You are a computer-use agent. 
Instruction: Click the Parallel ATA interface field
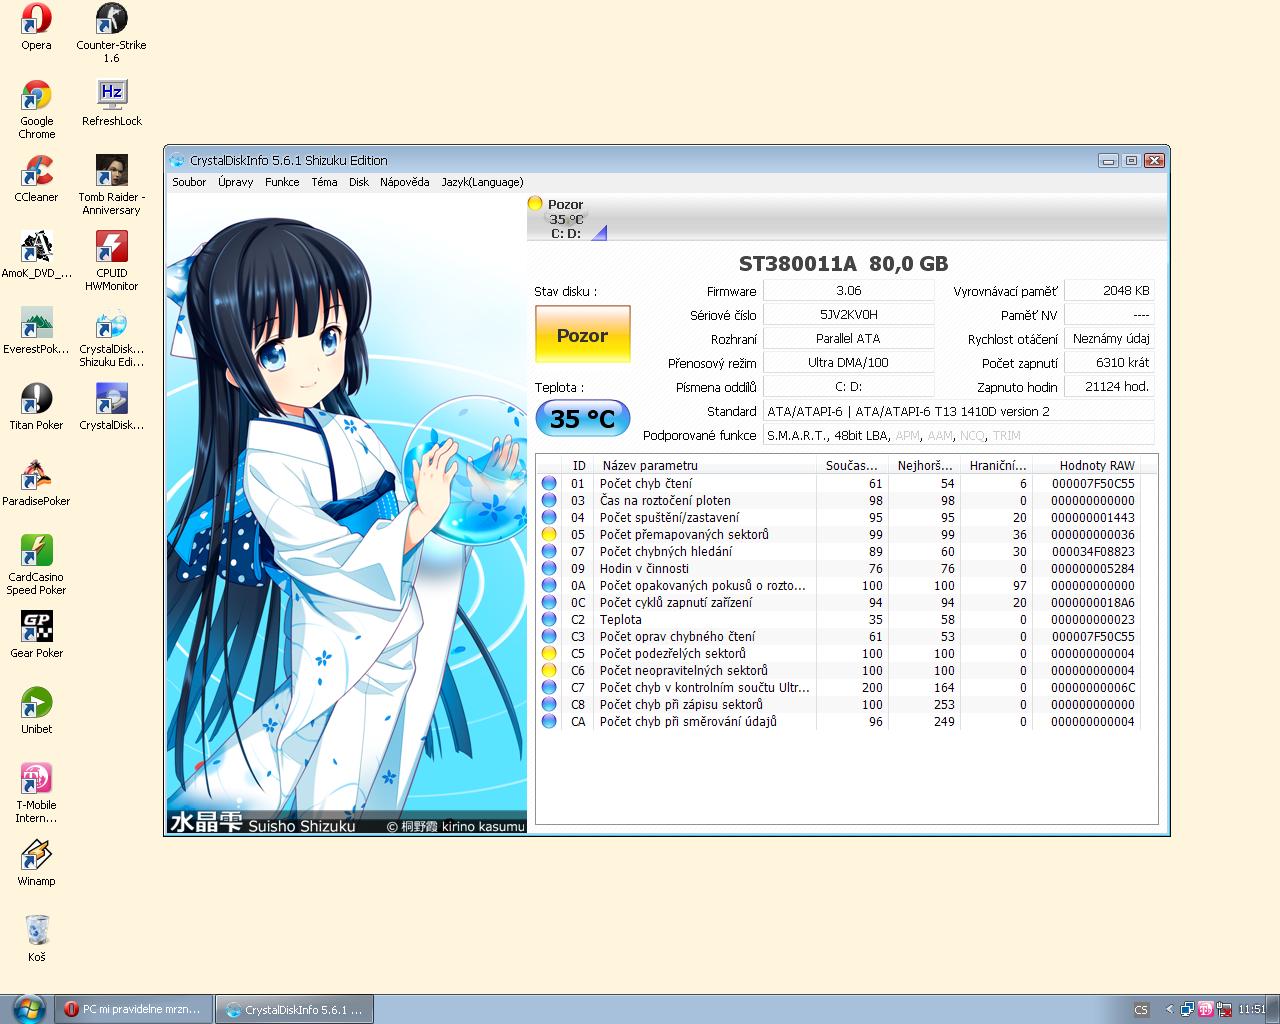tap(848, 338)
